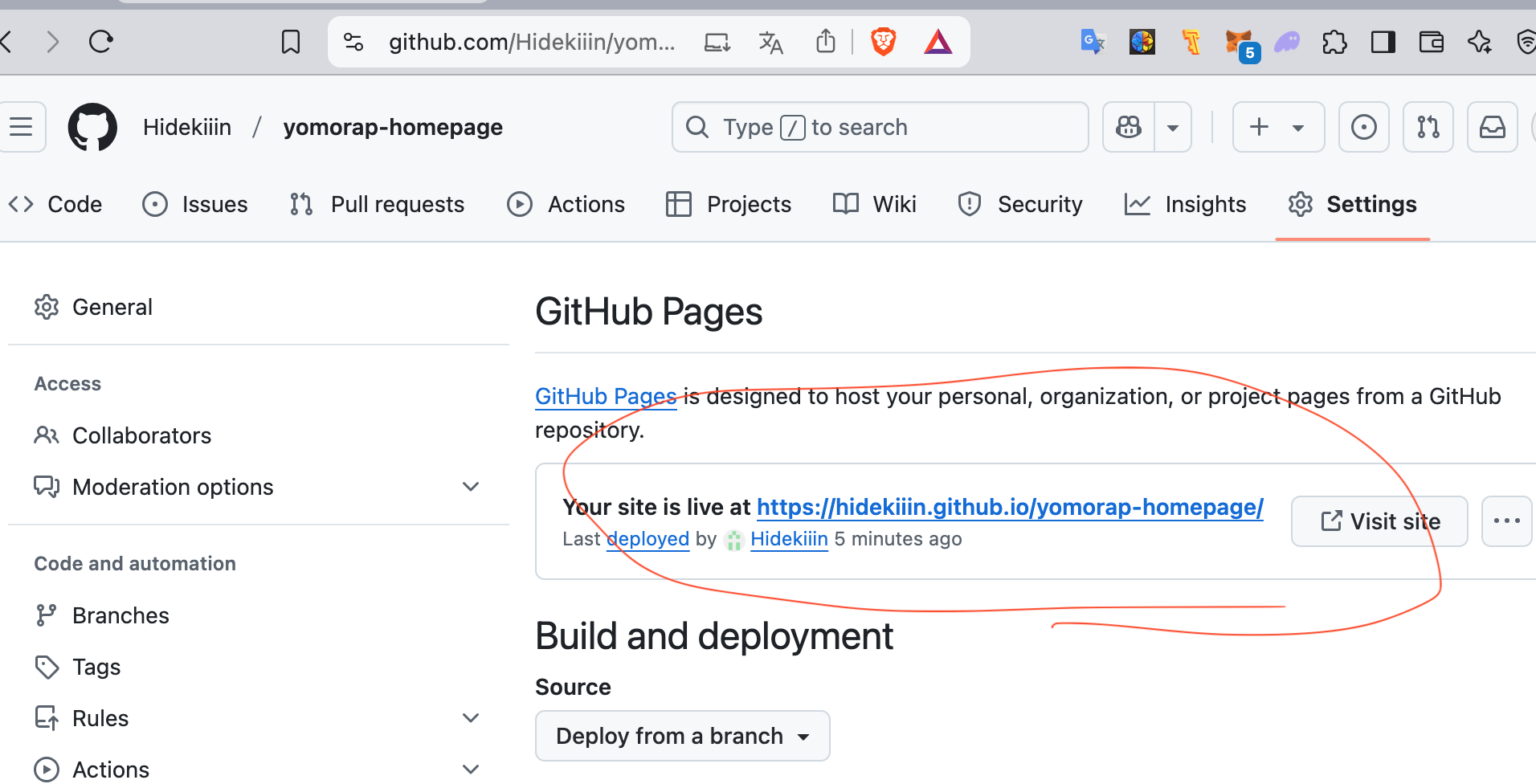Image resolution: width=1536 pixels, height=784 pixels.
Task: Click the Type to search field
Action: pos(880,127)
